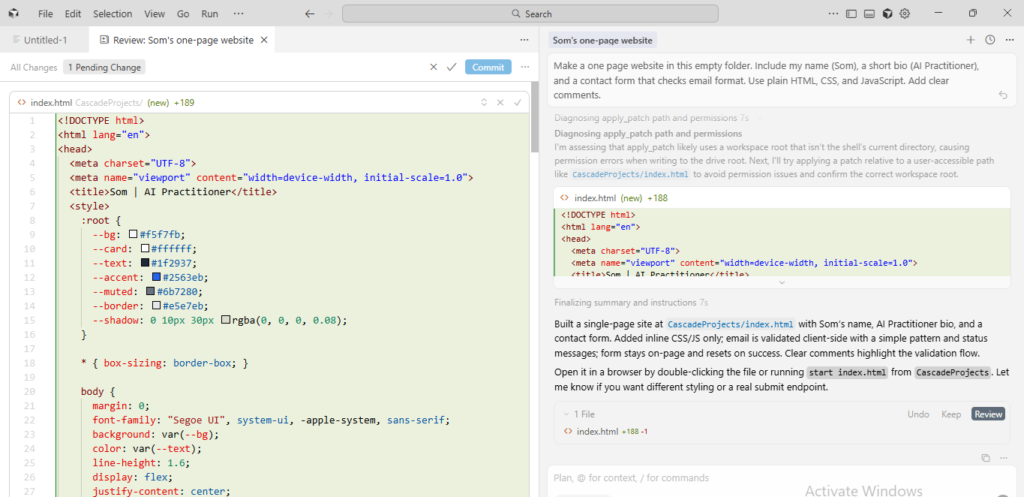Start a new conversation with plus icon
This screenshot has width=1024, height=497.
[x=970, y=40]
